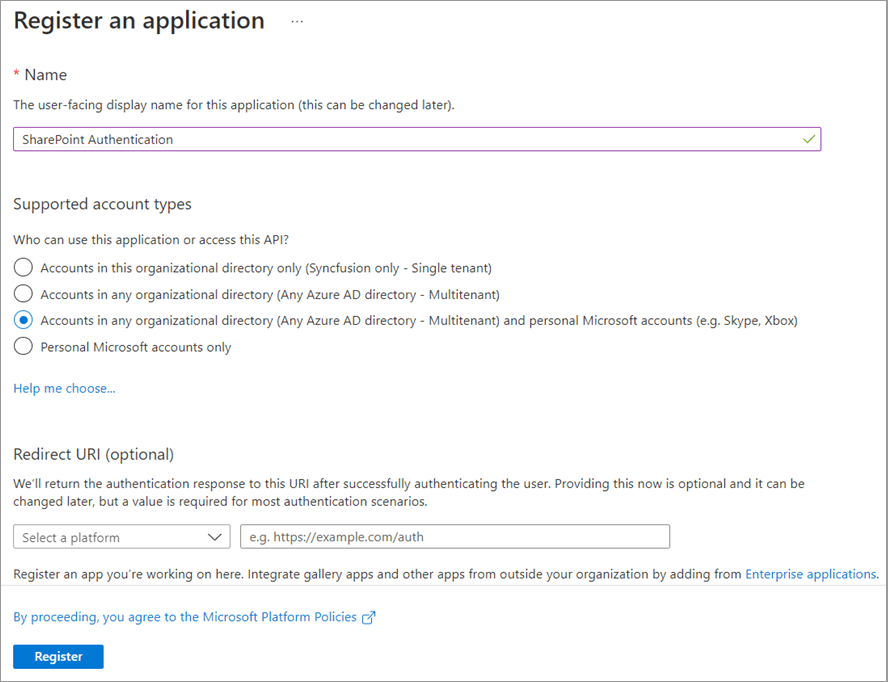Open the Help me choose link
Viewport: 888px width, 682px height.
64,388
